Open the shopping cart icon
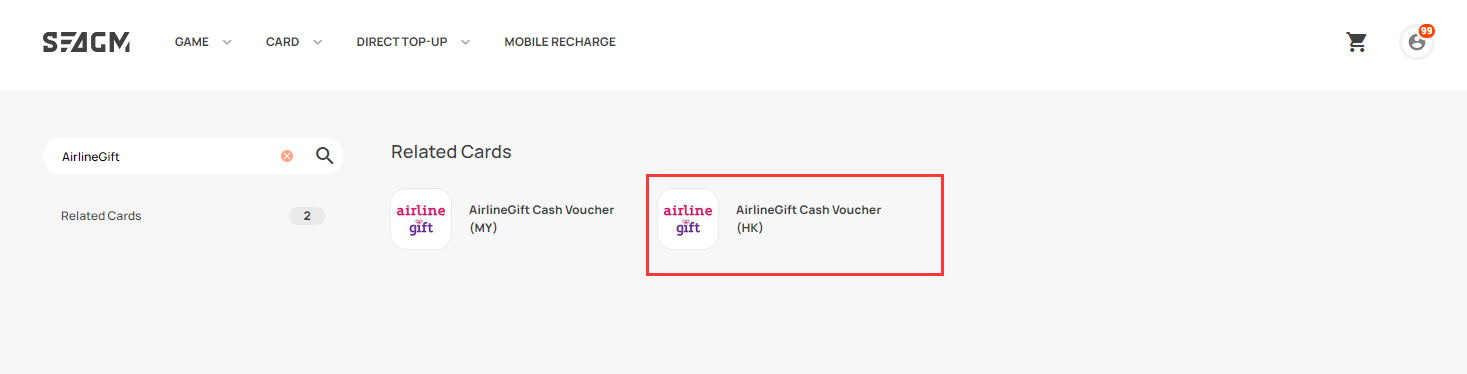 1356,42
